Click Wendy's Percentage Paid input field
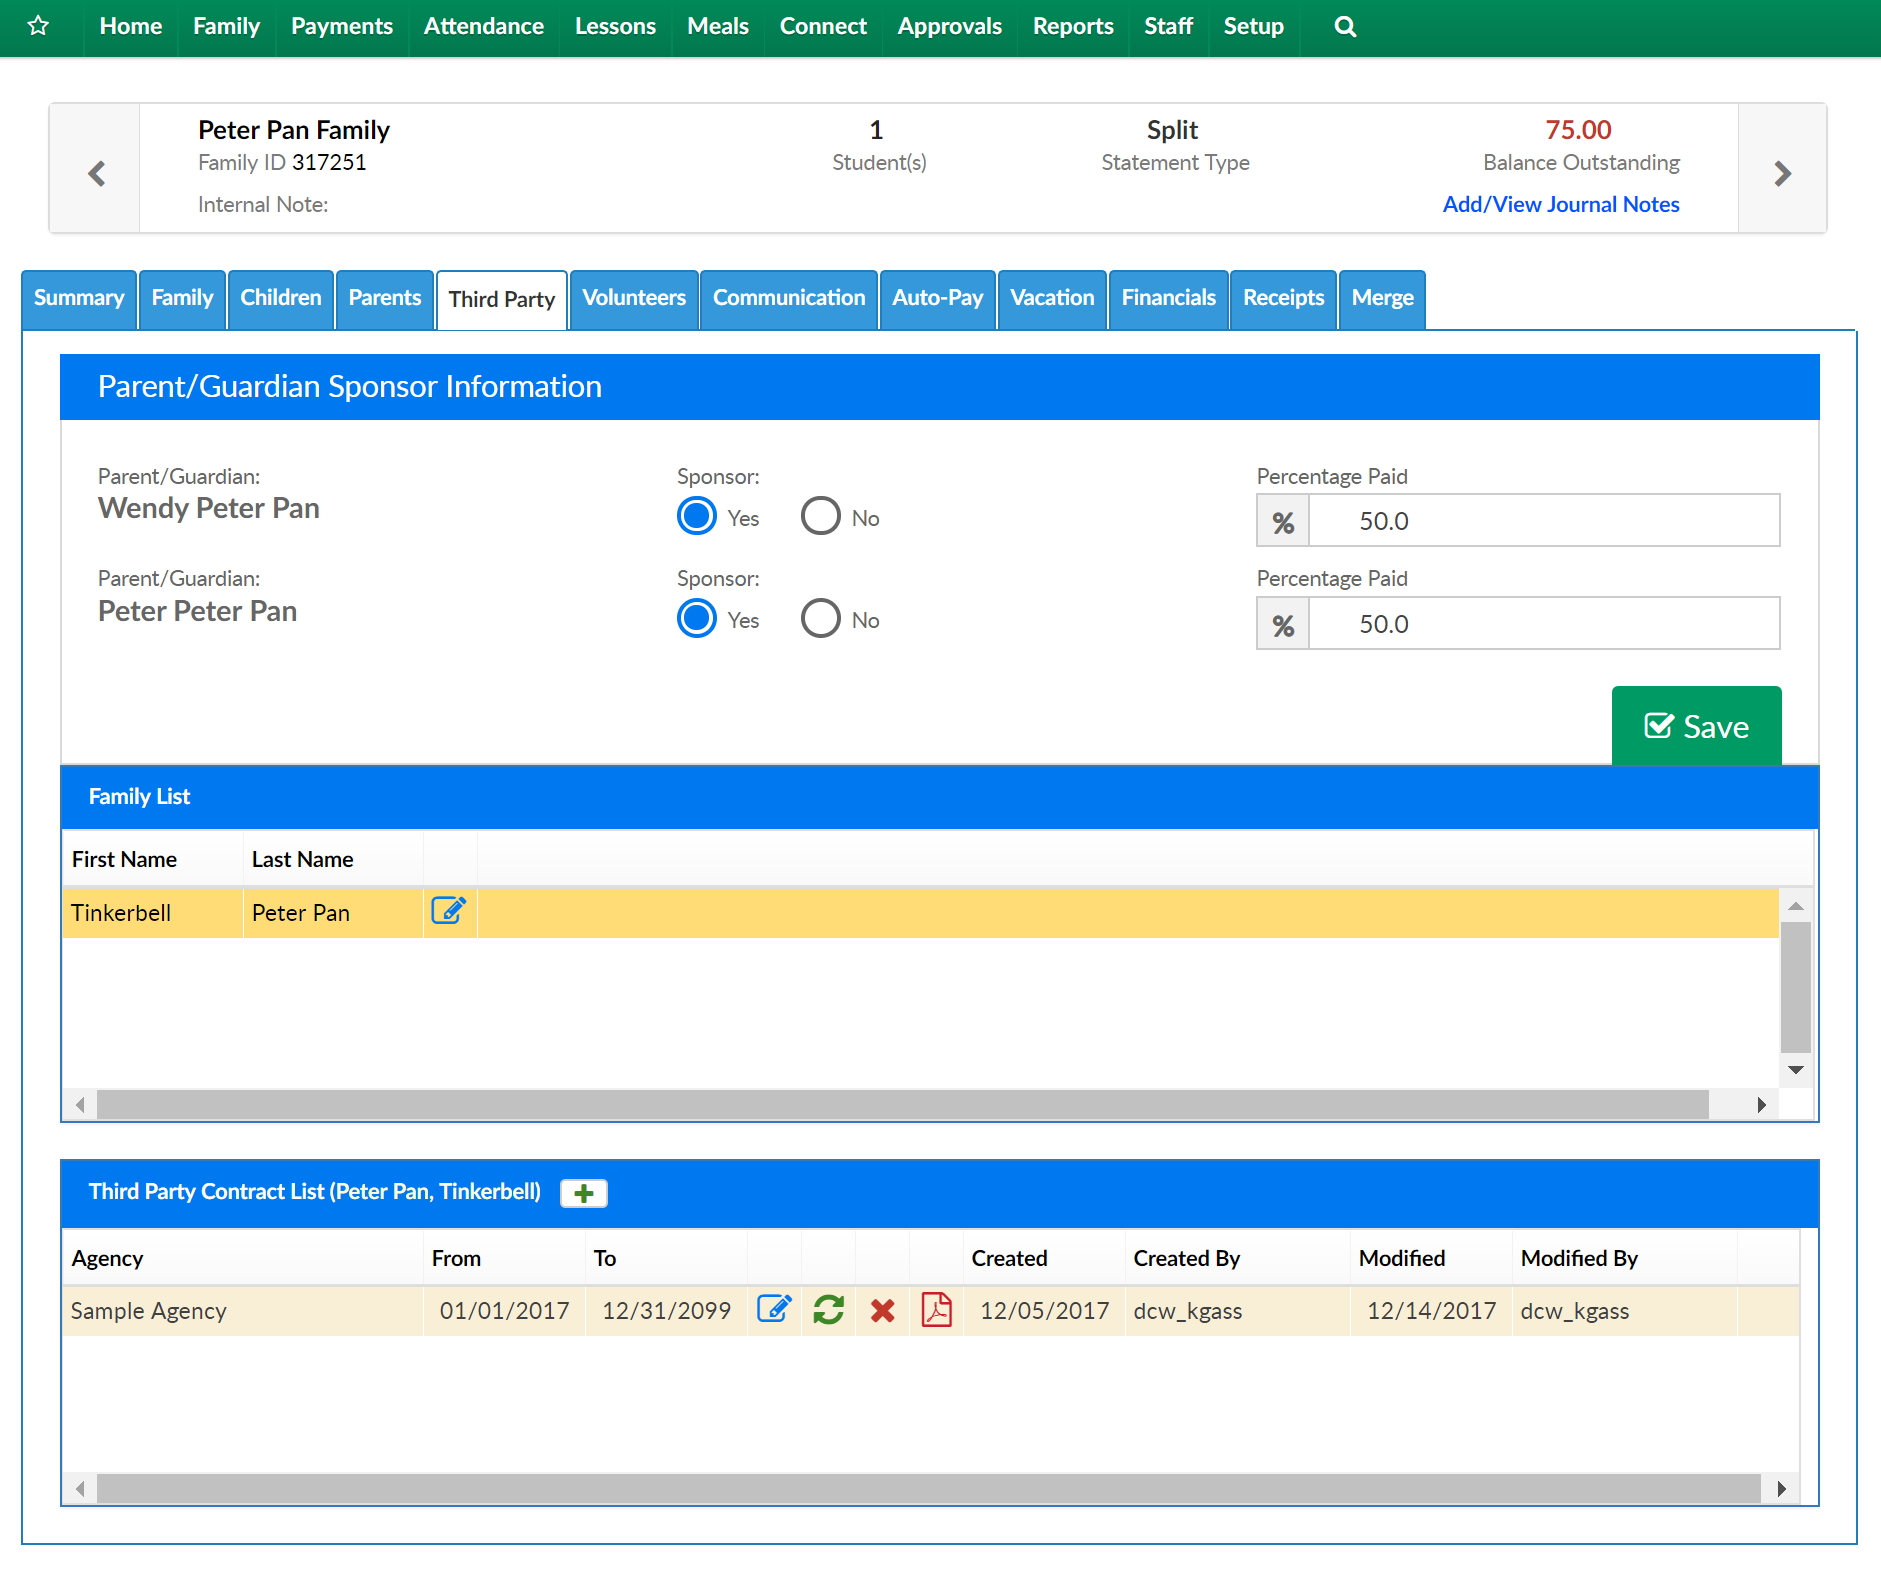1881x1576 pixels. point(1543,521)
